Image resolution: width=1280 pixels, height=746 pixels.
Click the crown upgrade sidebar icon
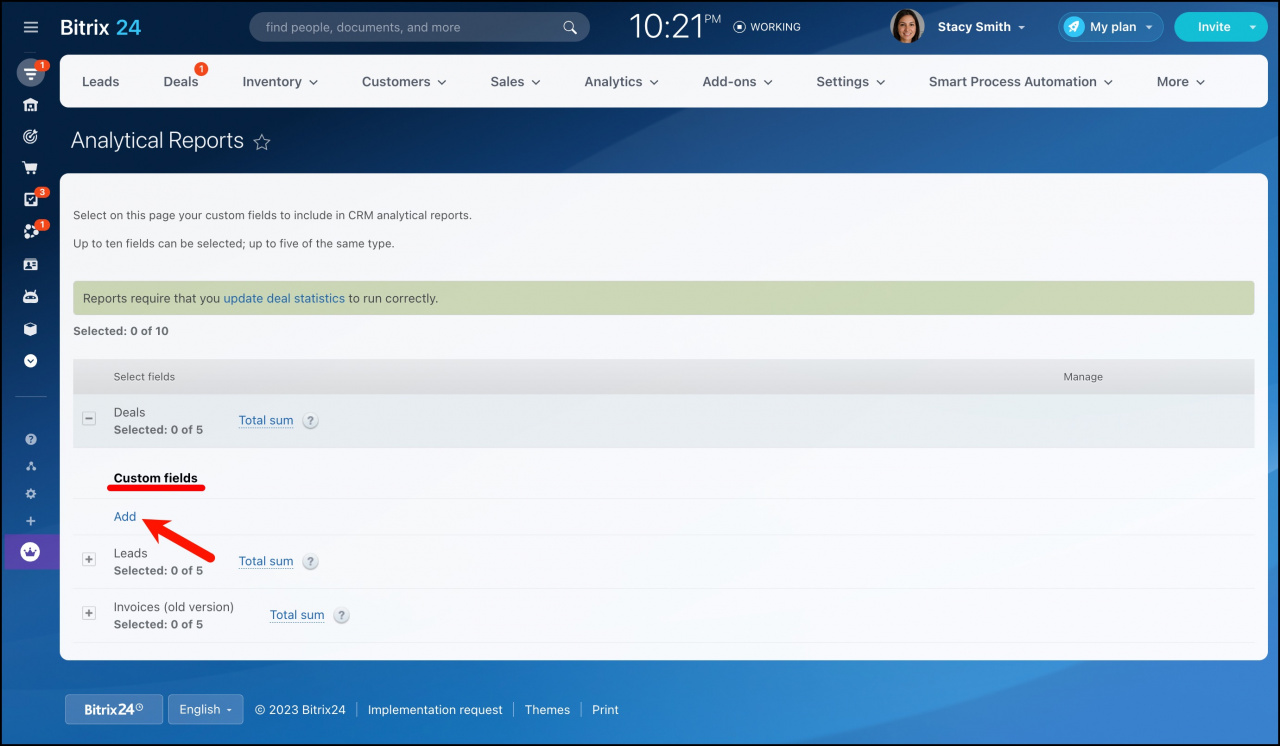[30, 552]
